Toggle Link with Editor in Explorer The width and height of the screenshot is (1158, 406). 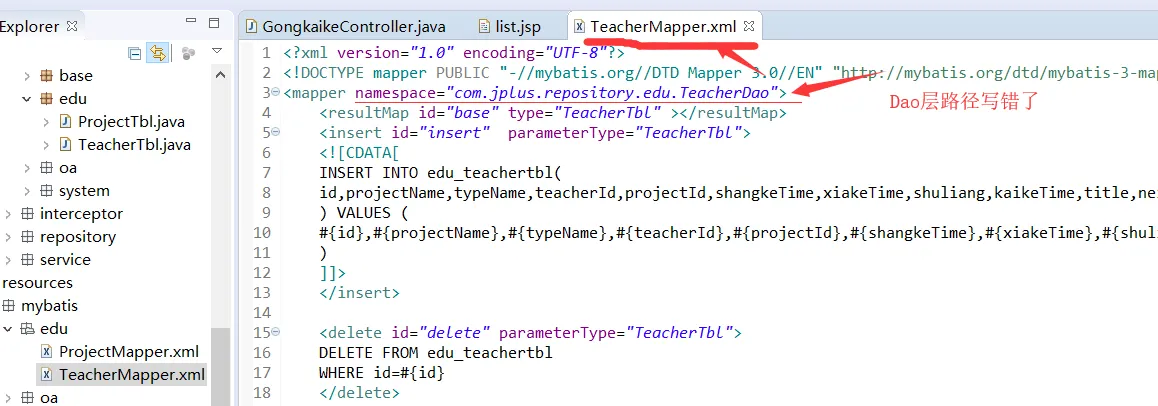[157, 52]
